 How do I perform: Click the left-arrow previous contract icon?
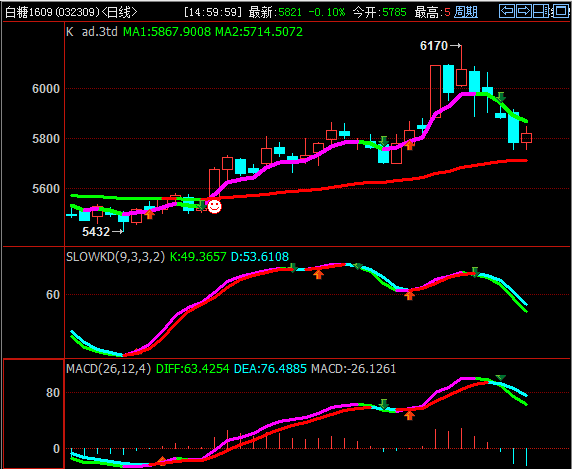click(507, 11)
